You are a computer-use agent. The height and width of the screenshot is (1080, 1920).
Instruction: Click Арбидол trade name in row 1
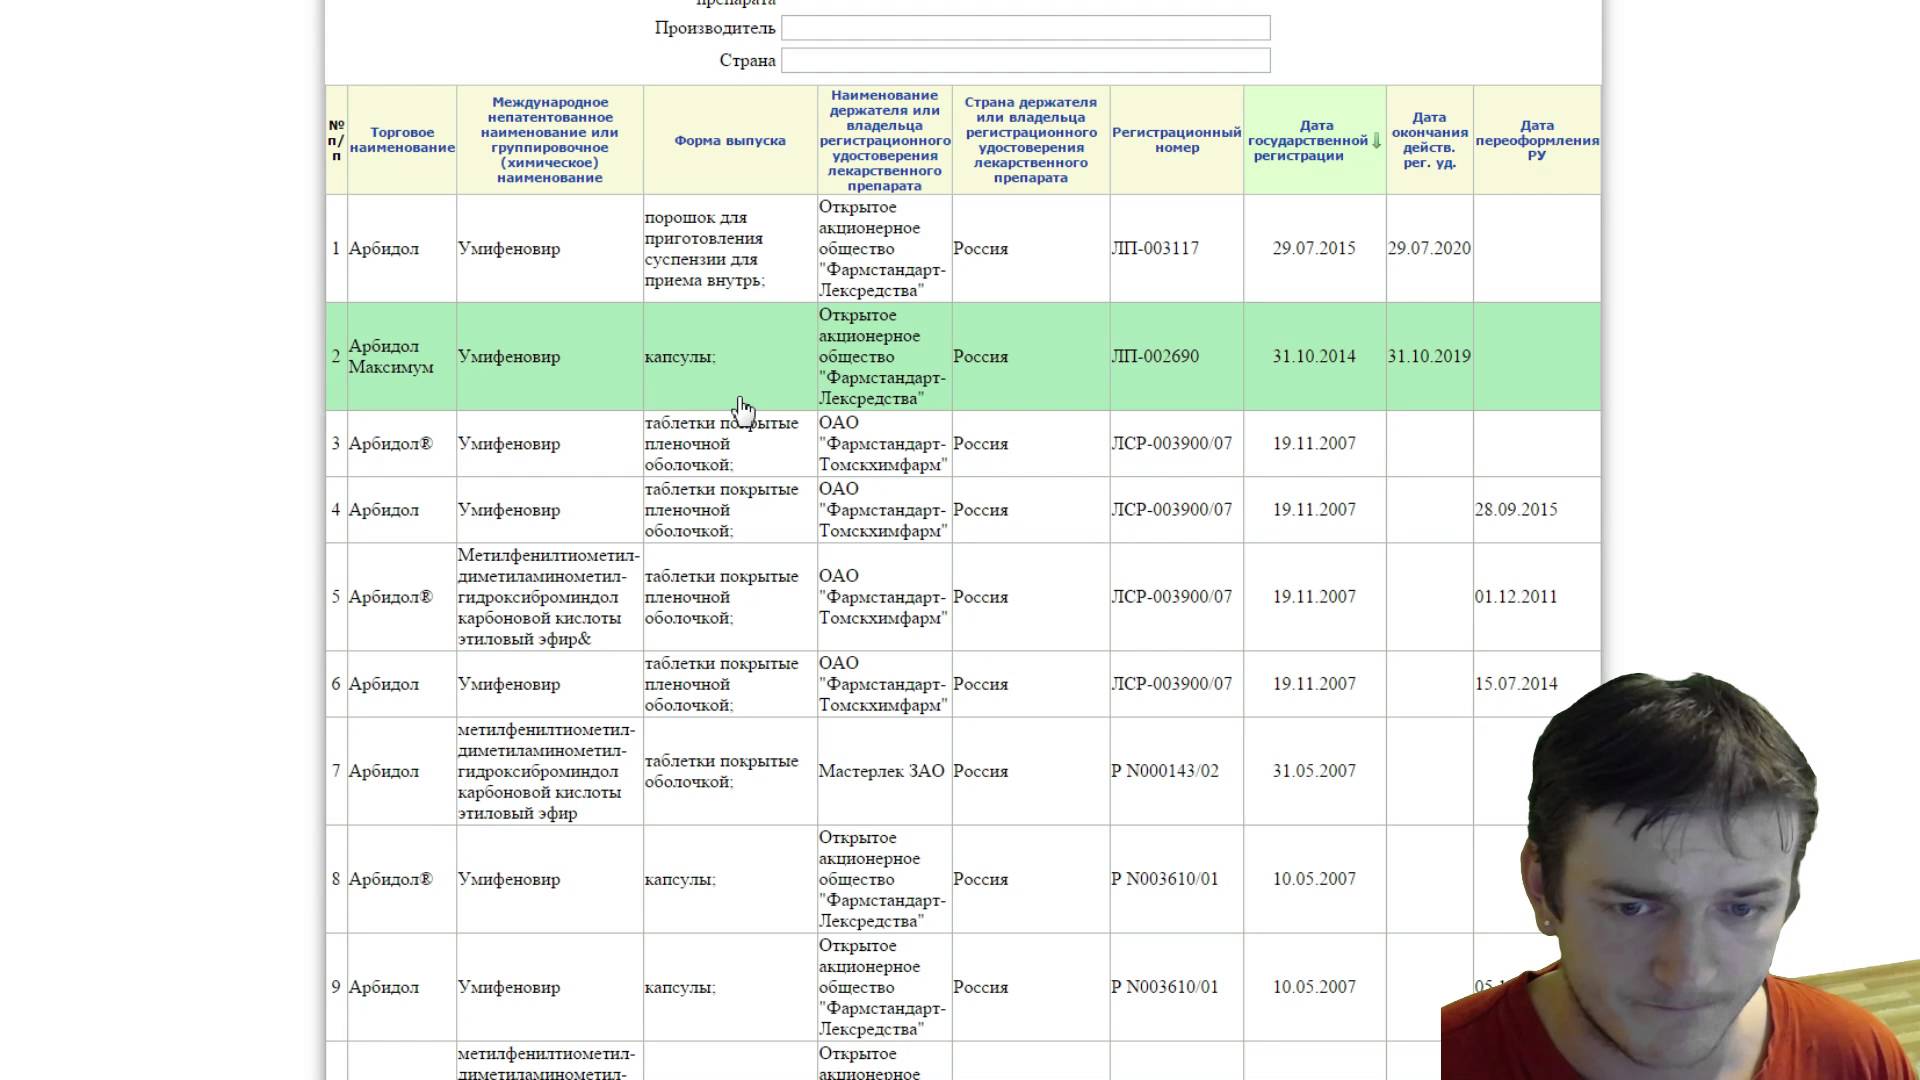pos(384,249)
